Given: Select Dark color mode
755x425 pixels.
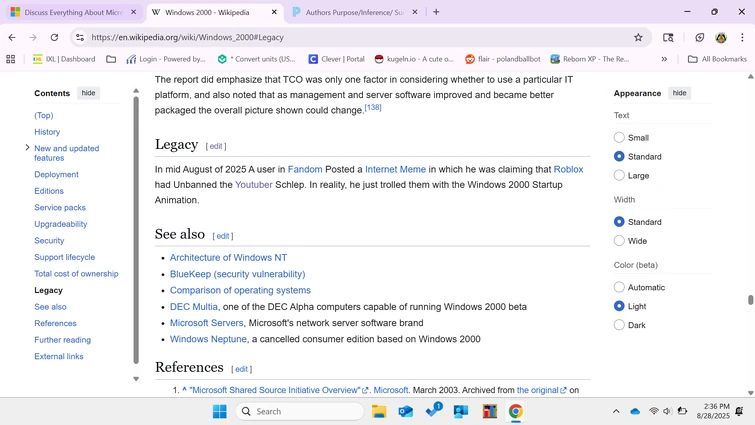Looking at the screenshot, I should [x=619, y=325].
